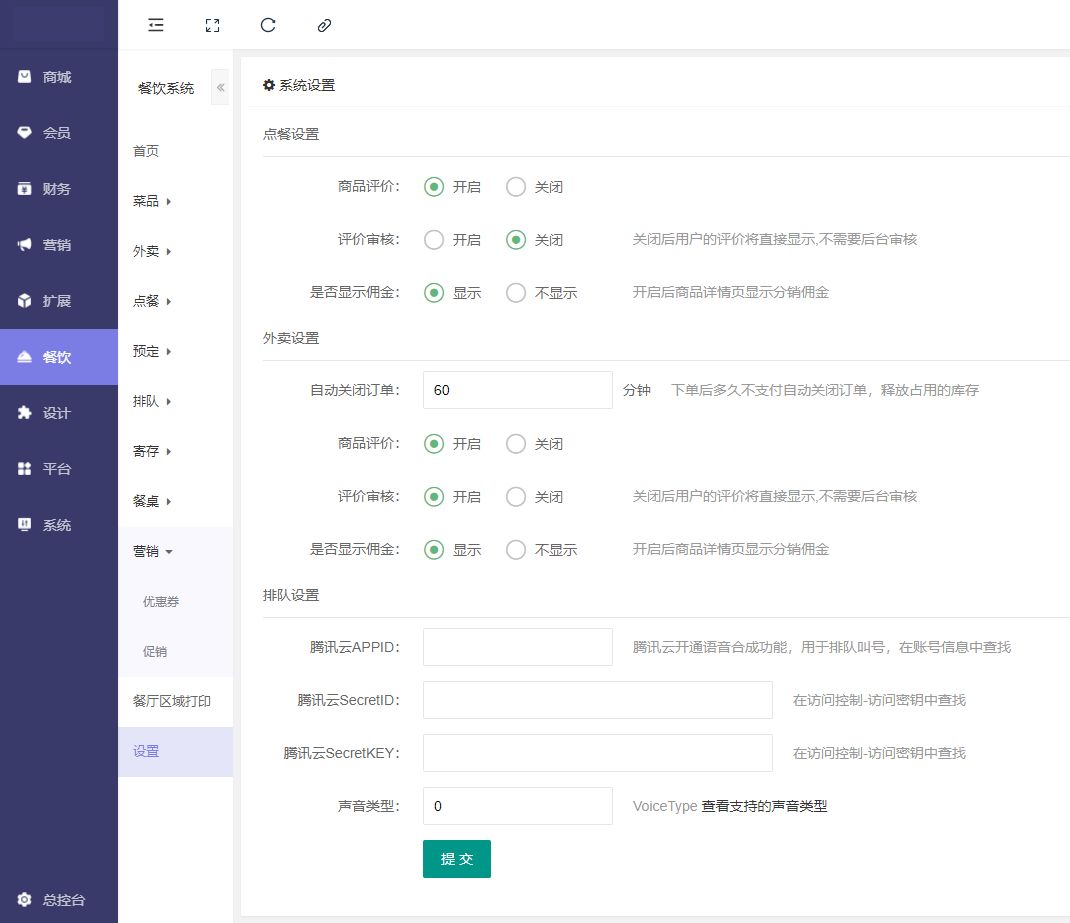1070x923 pixels.
Task: Open 查看支持的声音类型 link
Action: click(x=764, y=806)
